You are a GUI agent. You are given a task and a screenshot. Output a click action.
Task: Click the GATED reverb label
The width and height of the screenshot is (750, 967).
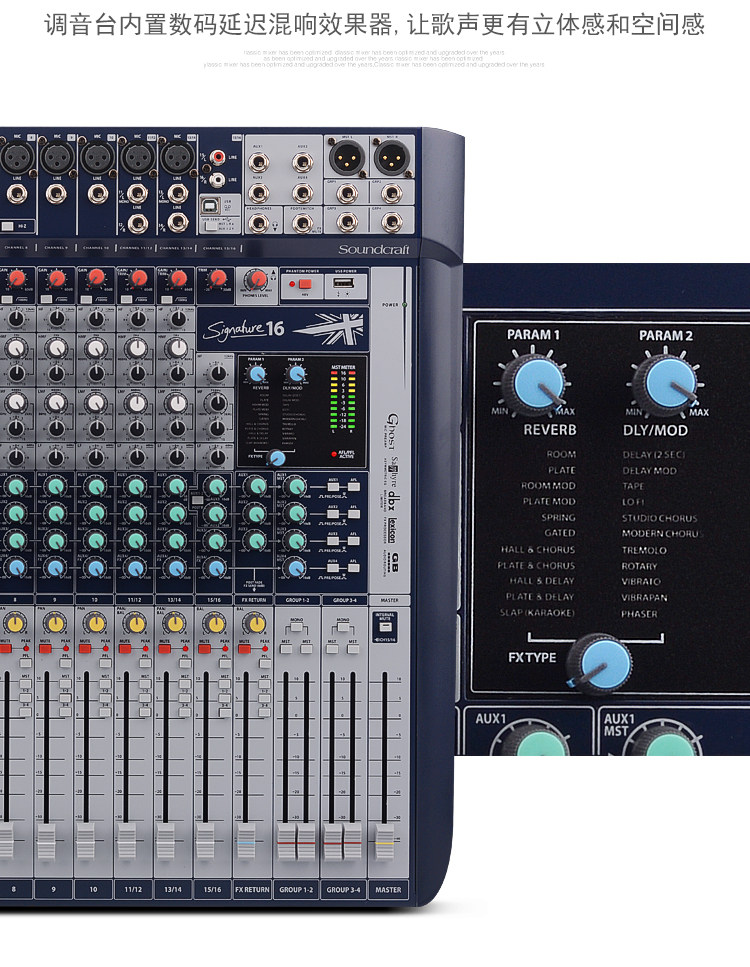coord(559,533)
